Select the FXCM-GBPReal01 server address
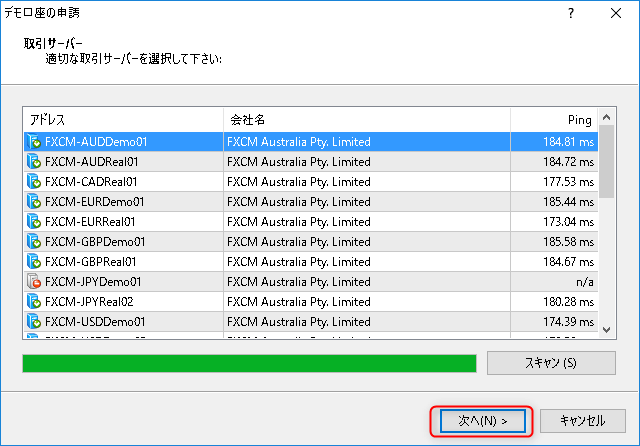 (91, 262)
